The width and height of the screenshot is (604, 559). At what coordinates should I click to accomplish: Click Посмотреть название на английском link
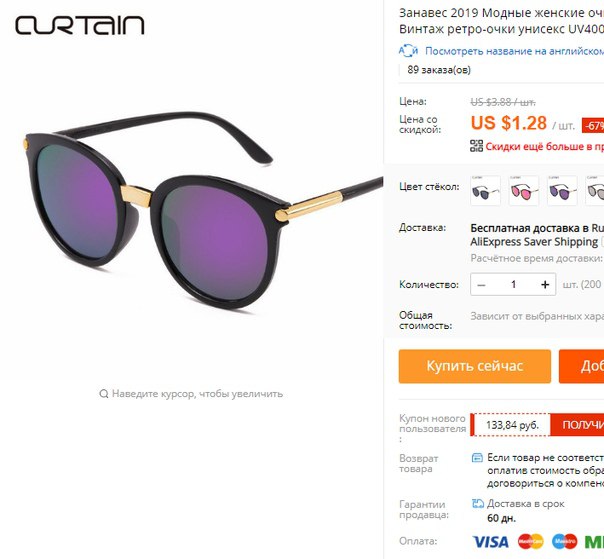pos(514,51)
